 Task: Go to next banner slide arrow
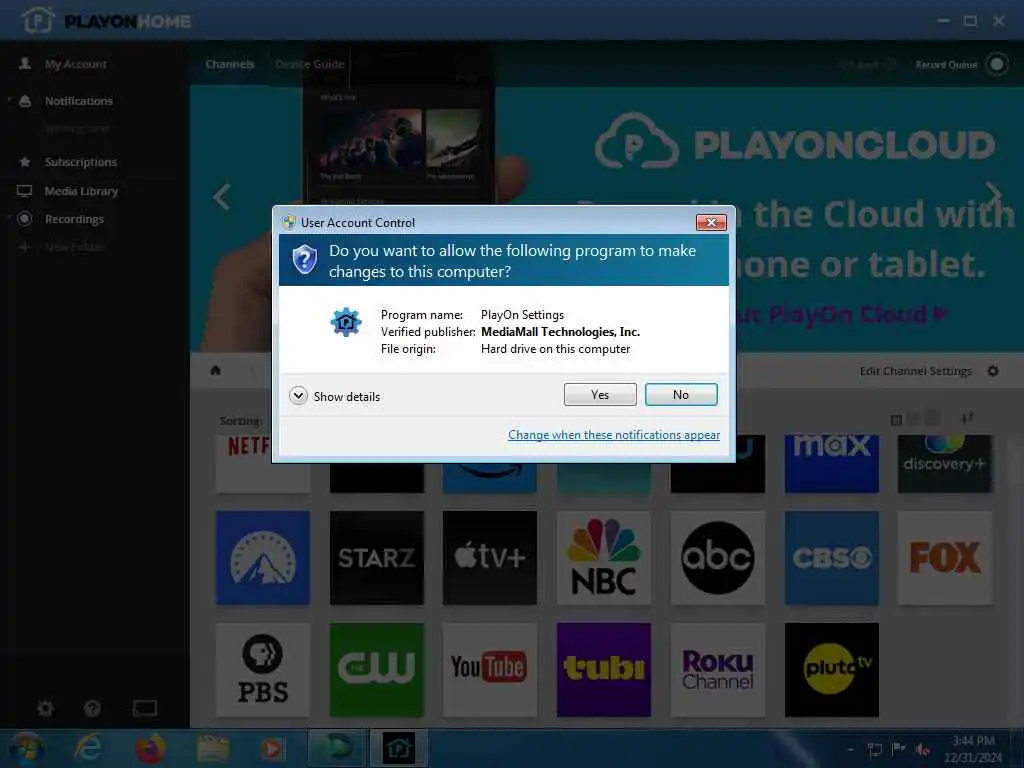(993, 194)
